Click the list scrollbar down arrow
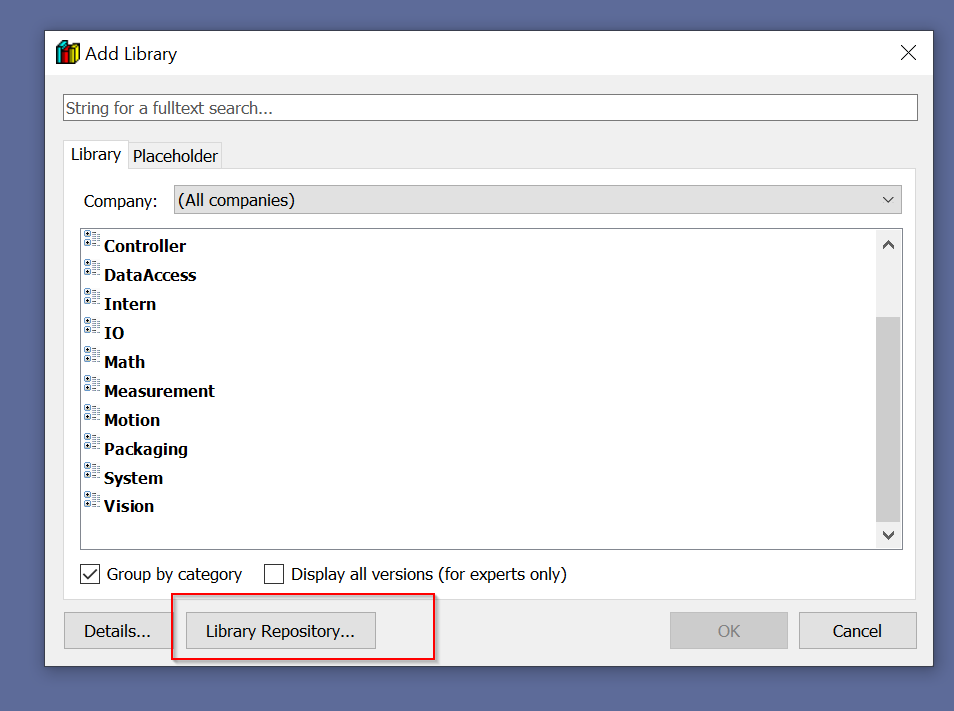This screenshot has width=954, height=711. coord(888,535)
